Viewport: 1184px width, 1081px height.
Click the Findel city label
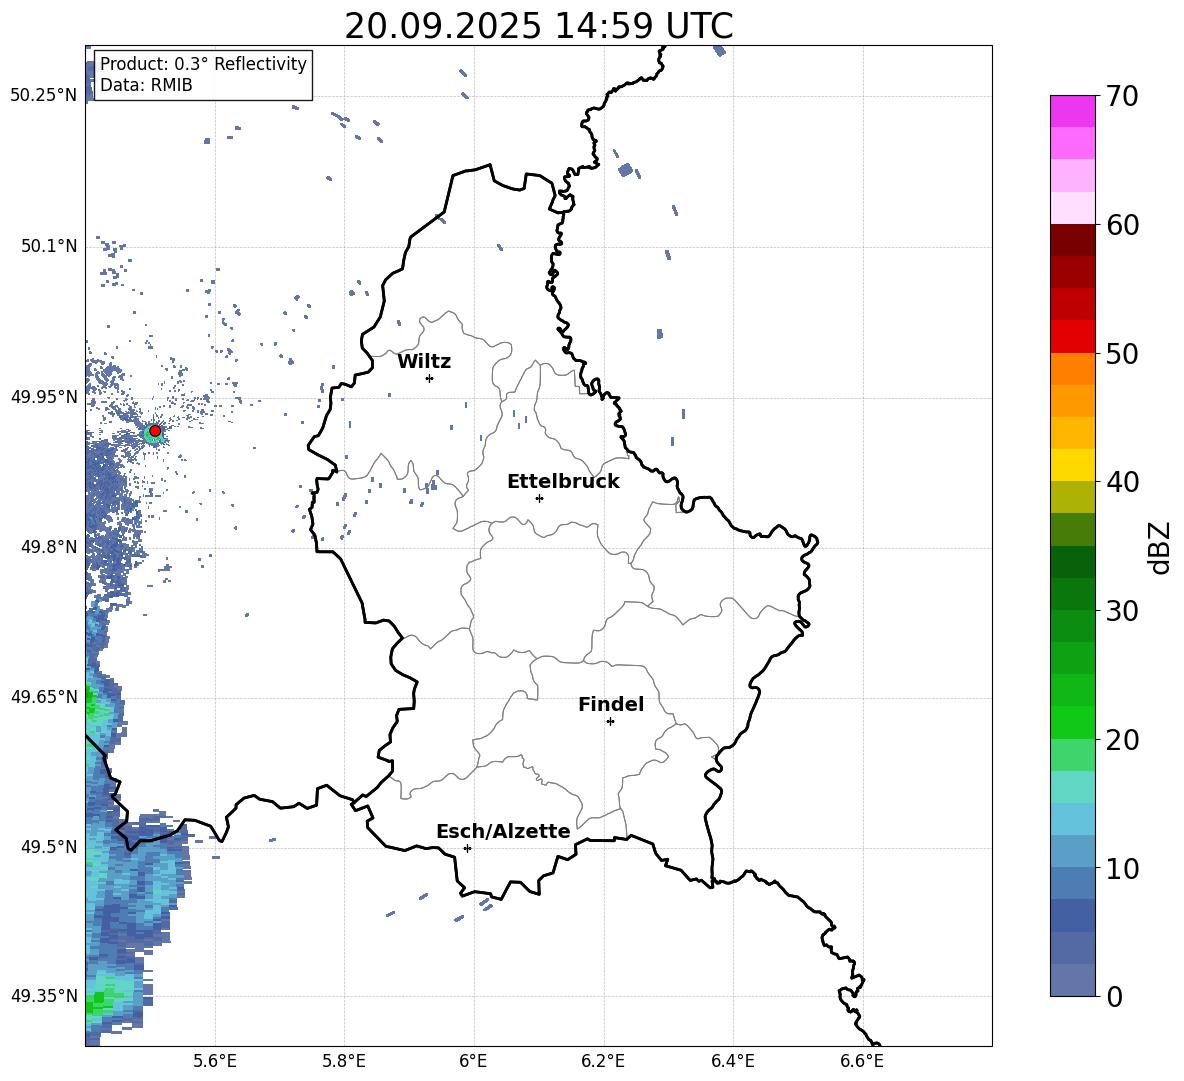click(611, 704)
